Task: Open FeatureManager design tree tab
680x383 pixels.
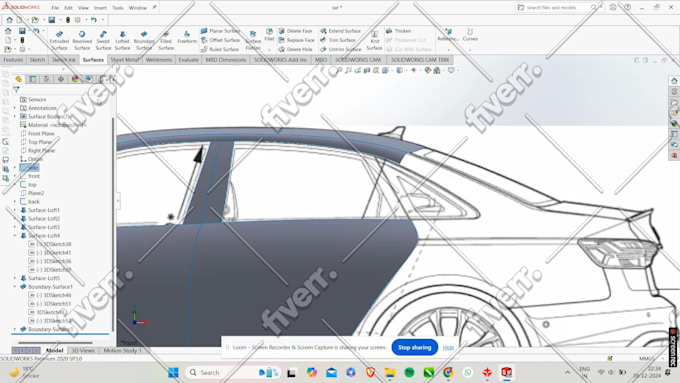Action: [x=18, y=79]
